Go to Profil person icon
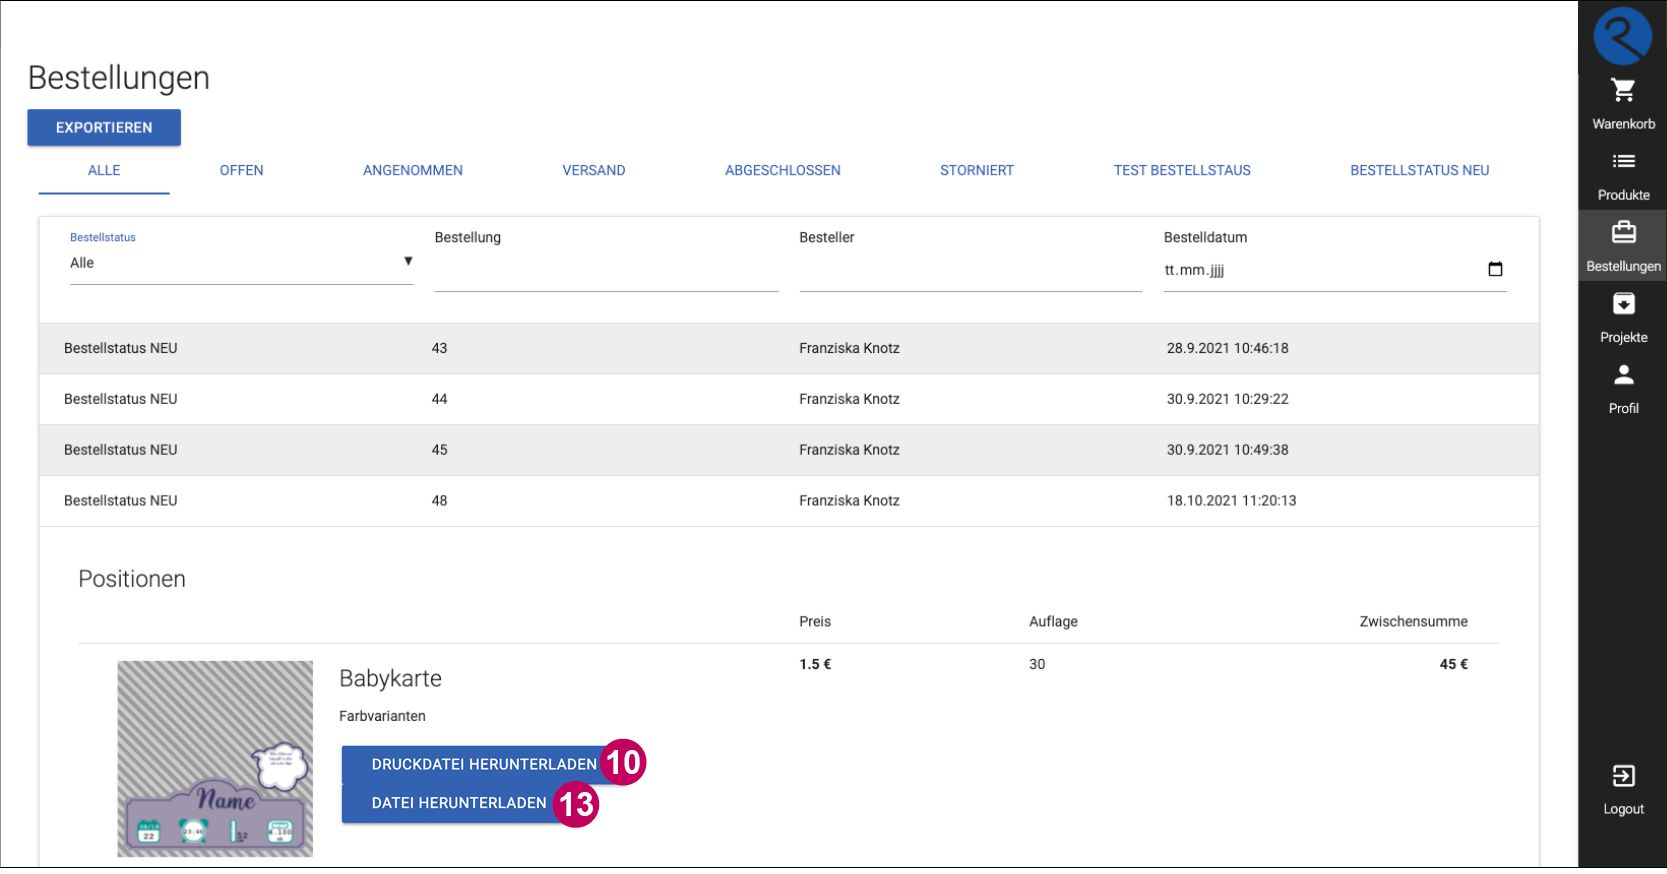The height and width of the screenshot is (874, 1667). (1623, 375)
